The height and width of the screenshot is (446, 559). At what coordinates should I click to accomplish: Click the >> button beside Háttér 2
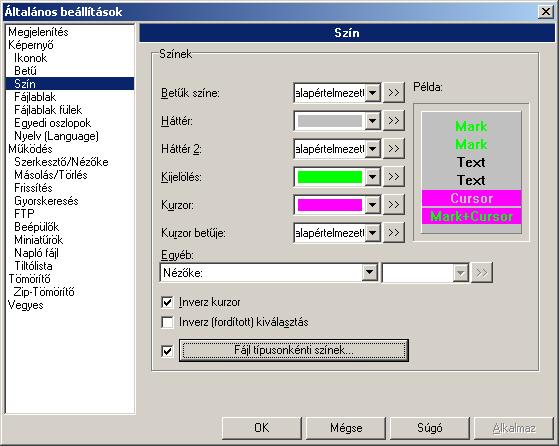394,149
